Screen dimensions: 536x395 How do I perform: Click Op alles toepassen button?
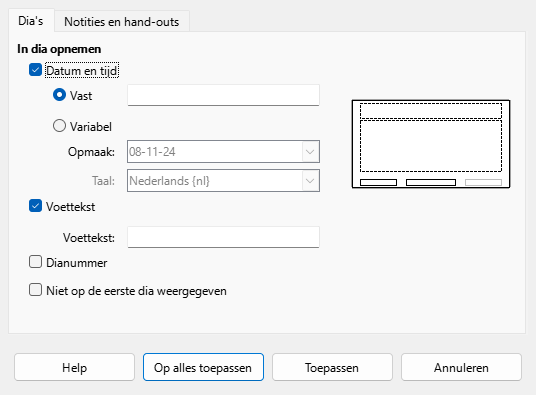(203, 367)
